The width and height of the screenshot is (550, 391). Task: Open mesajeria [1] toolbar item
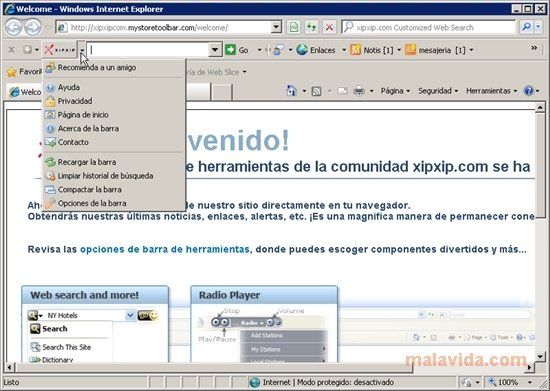439,50
